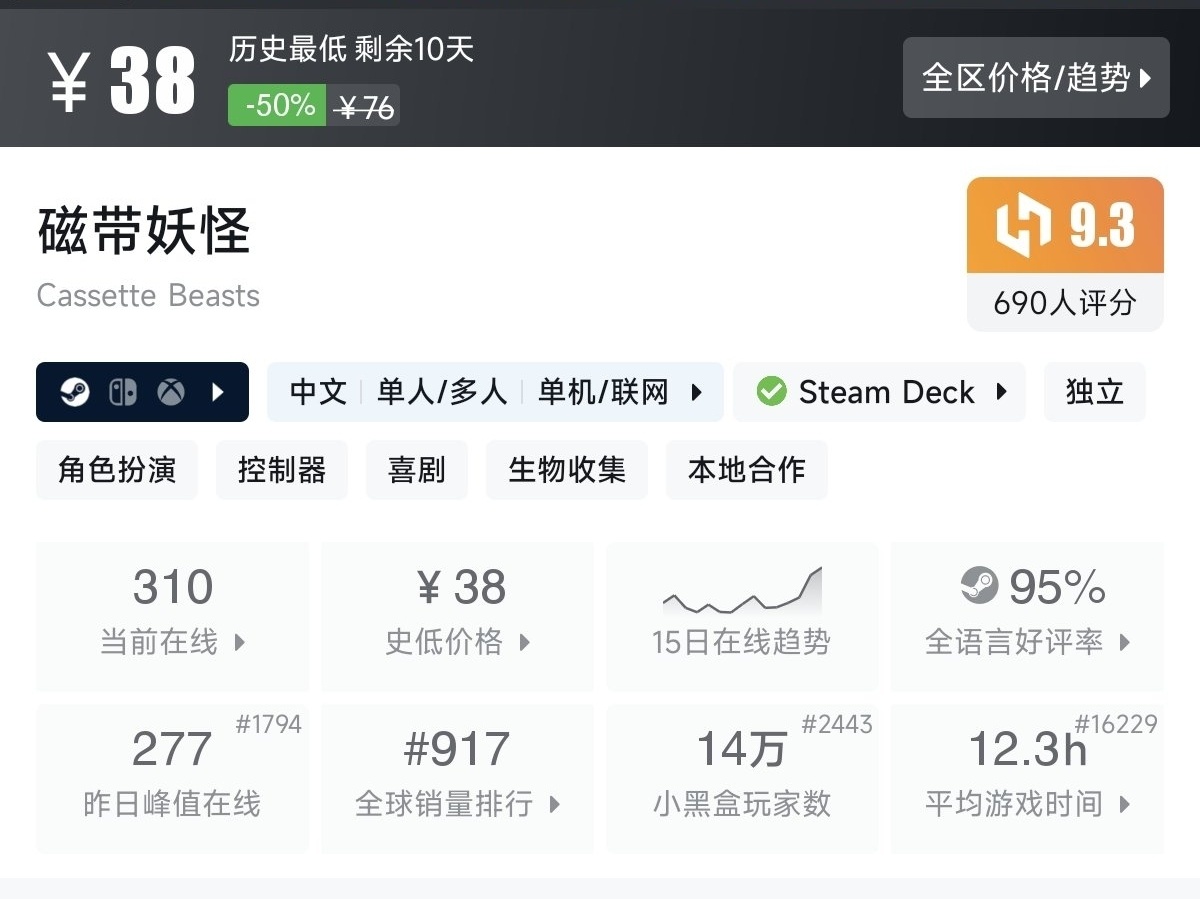Click the Steam logo beside 95%

pos(979,586)
